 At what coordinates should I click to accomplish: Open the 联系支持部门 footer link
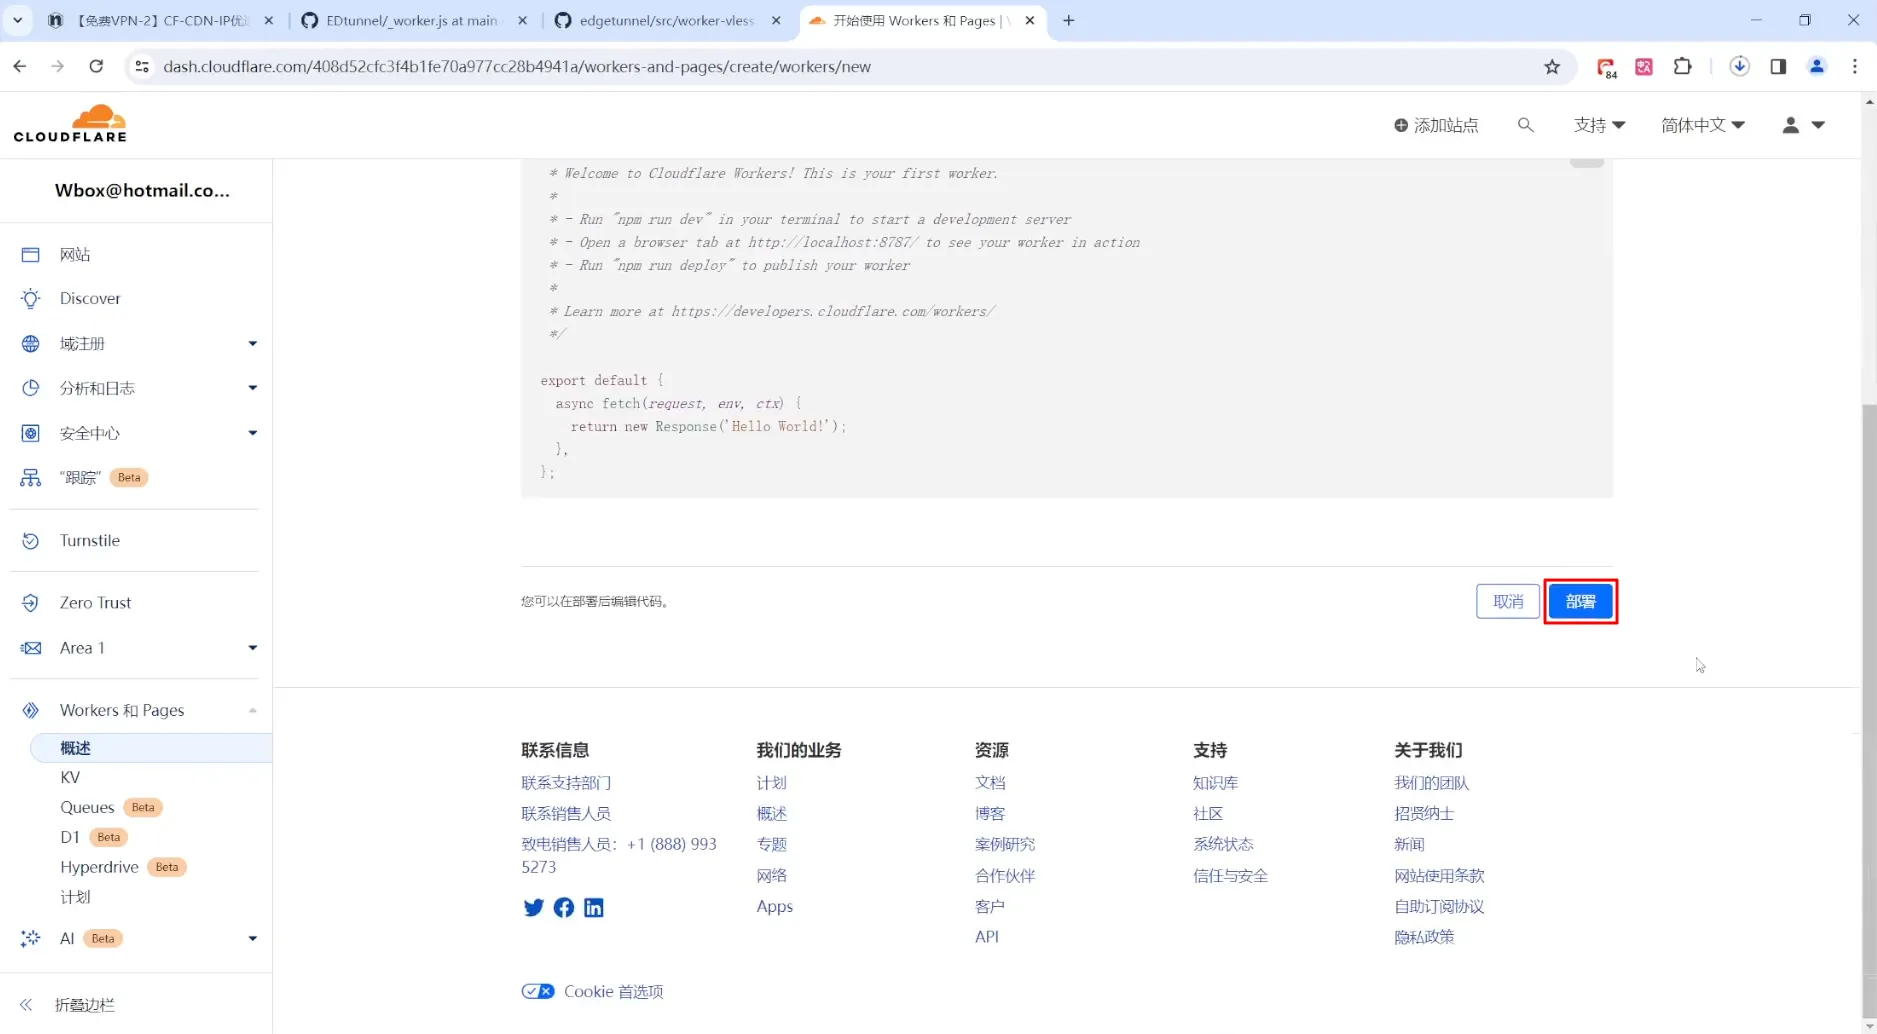tap(566, 783)
